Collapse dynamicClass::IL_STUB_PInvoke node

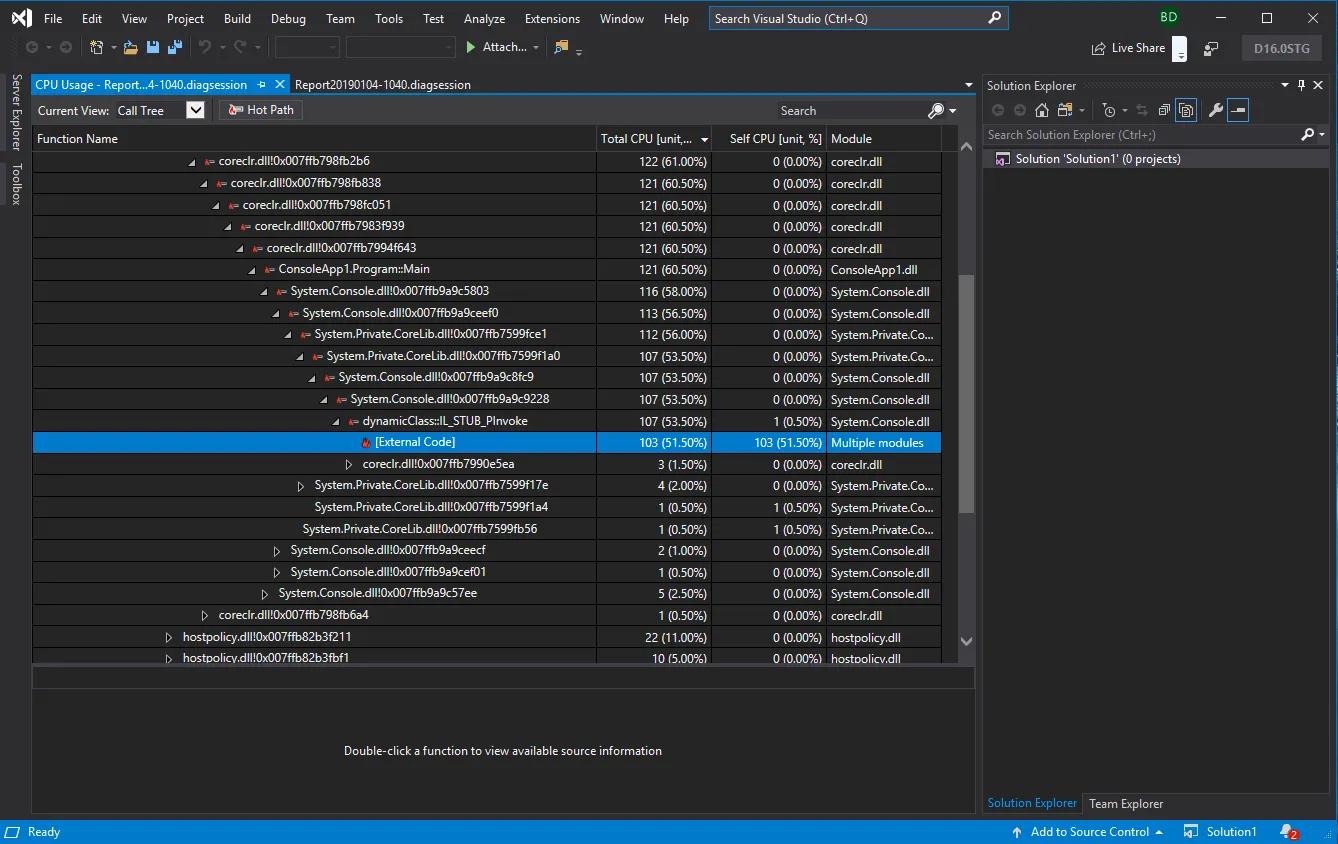tap(337, 422)
